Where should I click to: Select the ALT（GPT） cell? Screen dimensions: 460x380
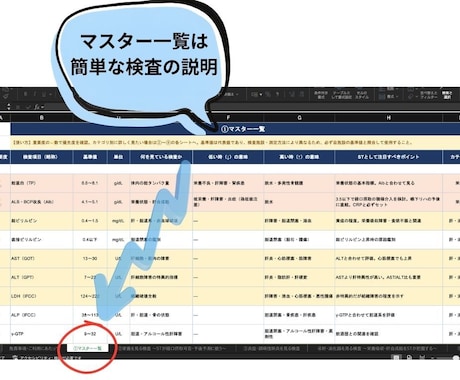(x=42, y=277)
